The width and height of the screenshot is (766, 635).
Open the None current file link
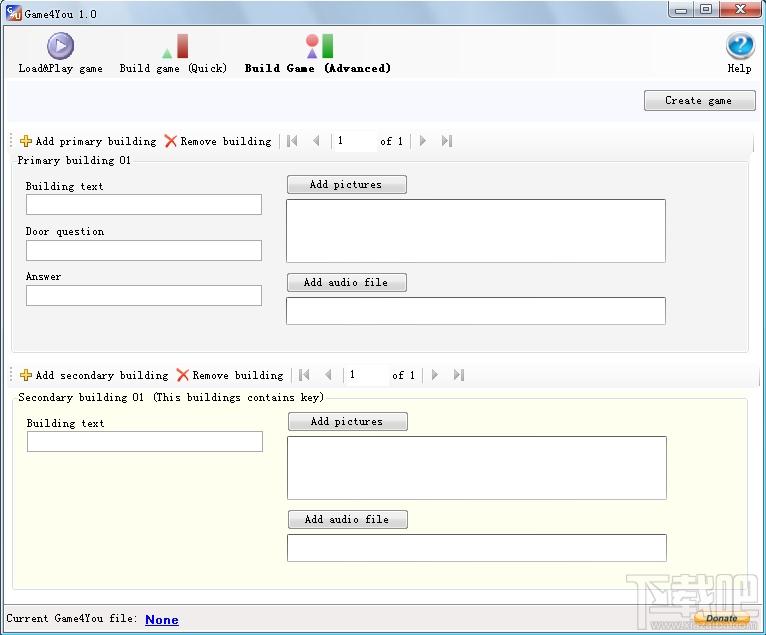[162, 619]
